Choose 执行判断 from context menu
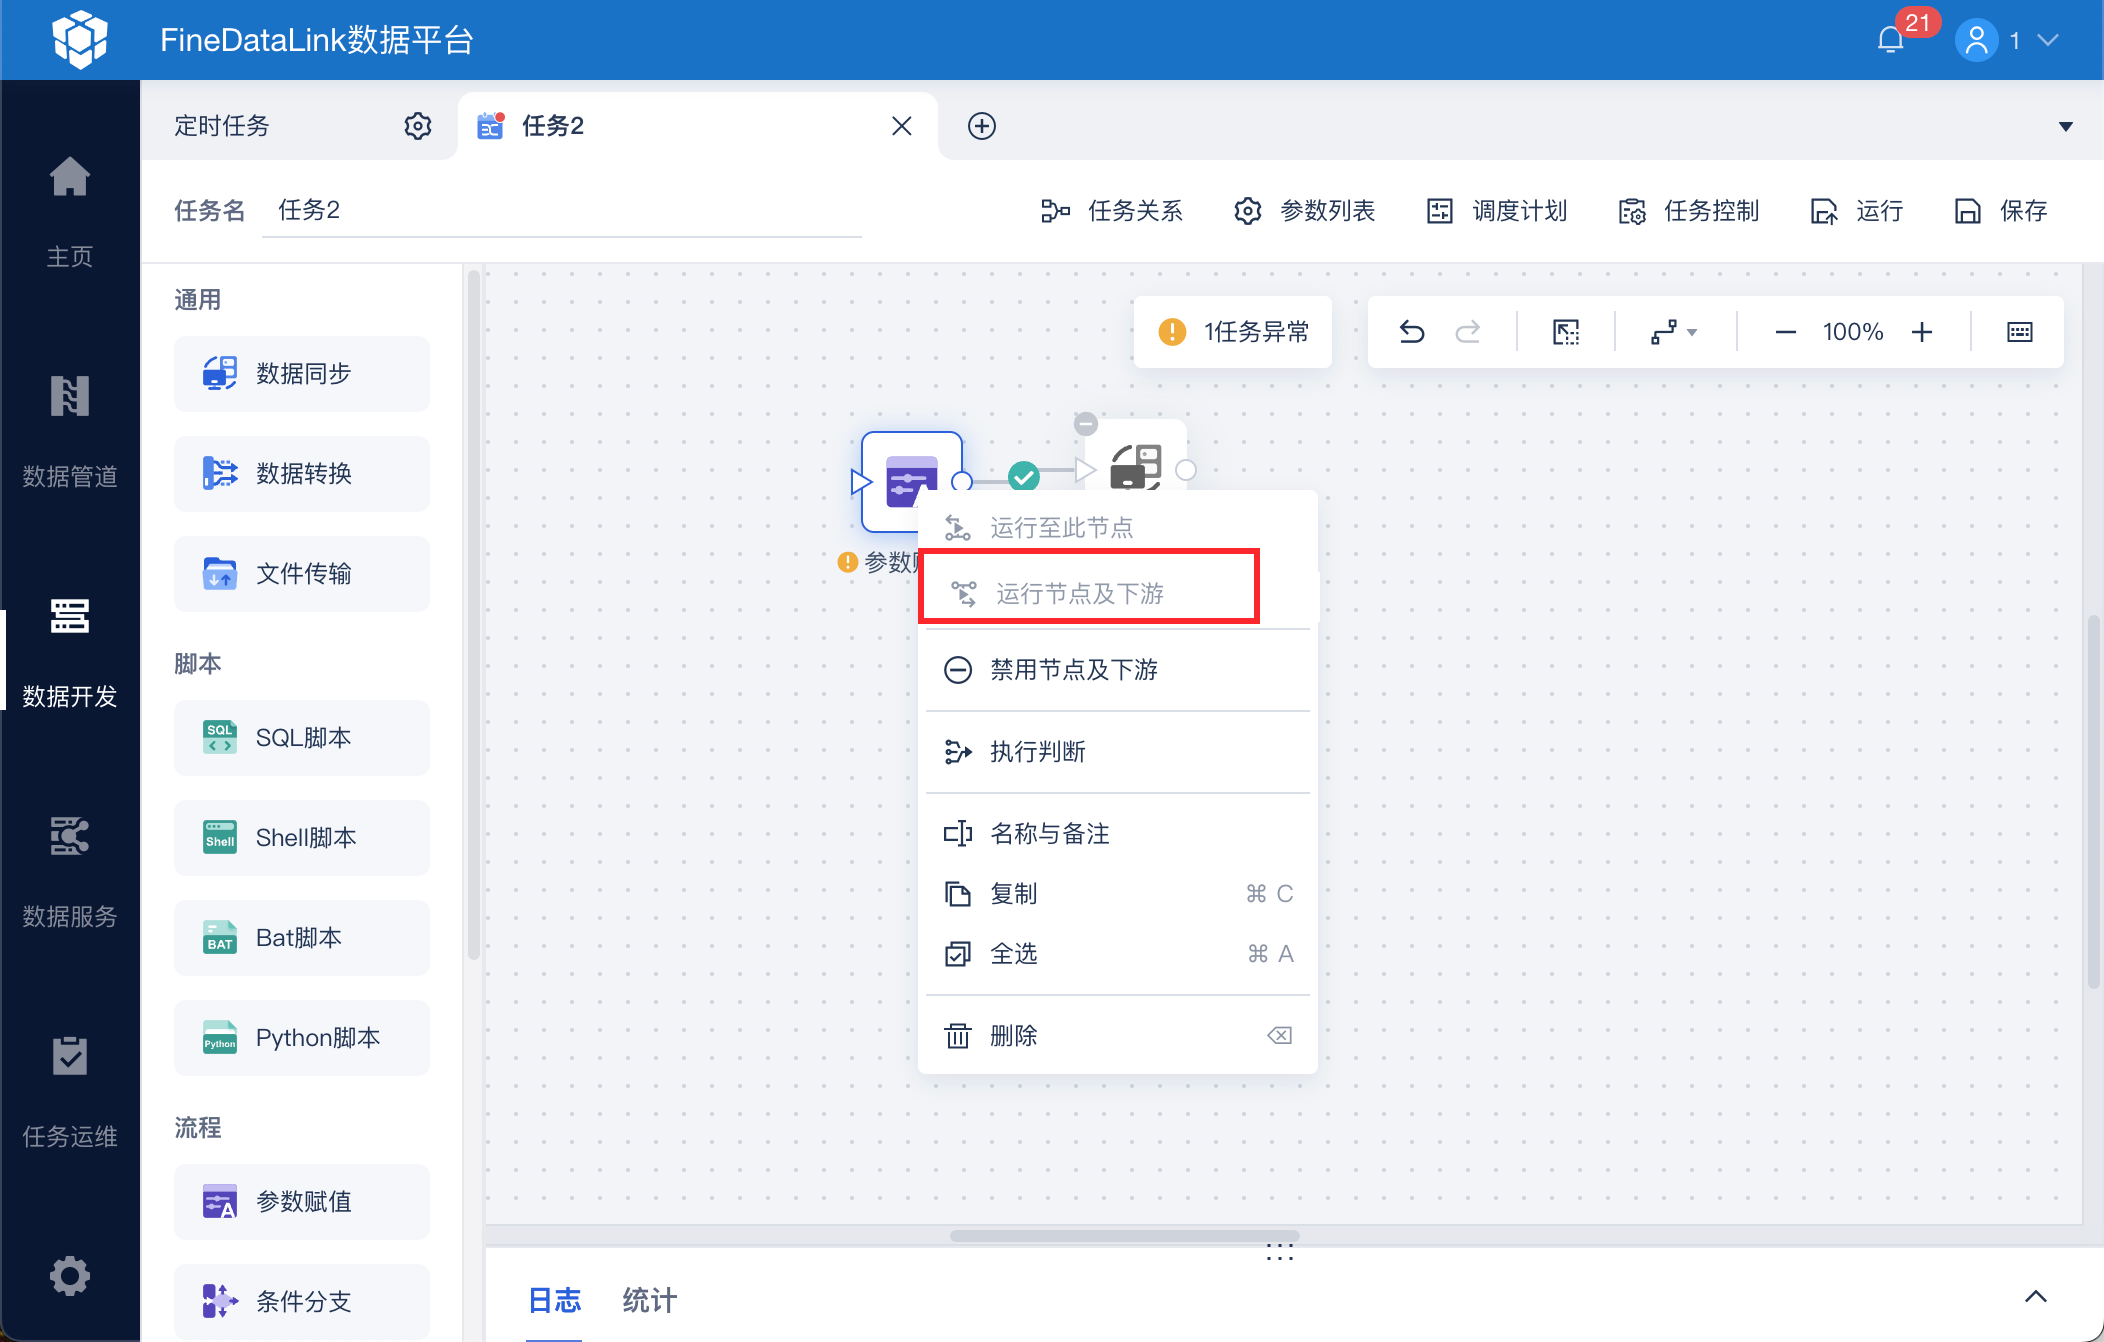 point(1037,751)
